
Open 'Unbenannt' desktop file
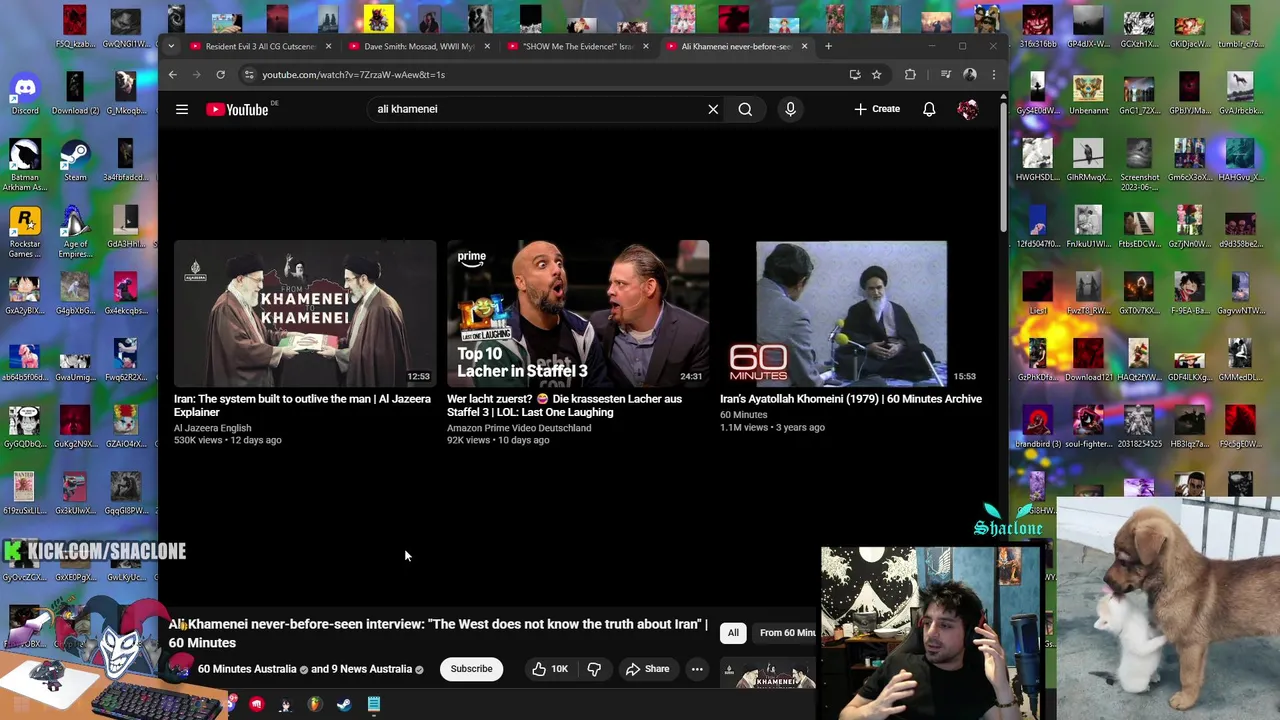tap(1088, 94)
